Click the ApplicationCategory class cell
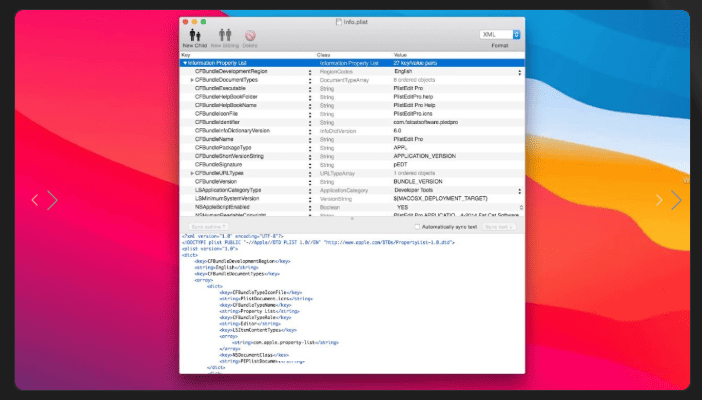The width and height of the screenshot is (702, 400). (344, 191)
